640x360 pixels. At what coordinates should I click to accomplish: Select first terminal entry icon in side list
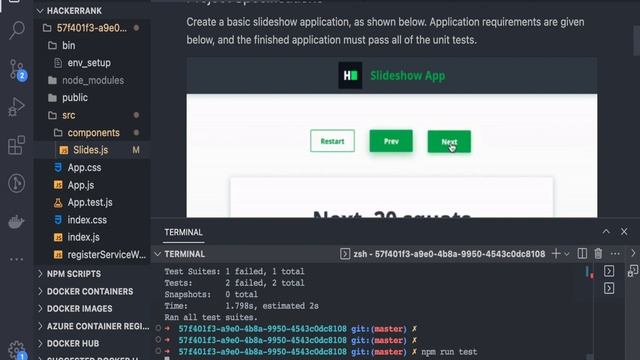(609, 271)
